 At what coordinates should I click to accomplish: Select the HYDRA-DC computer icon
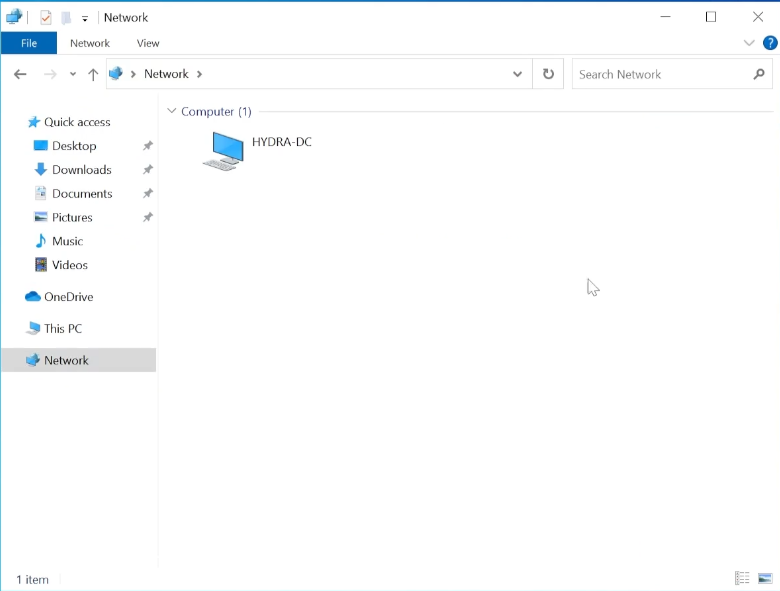[223, 150]
